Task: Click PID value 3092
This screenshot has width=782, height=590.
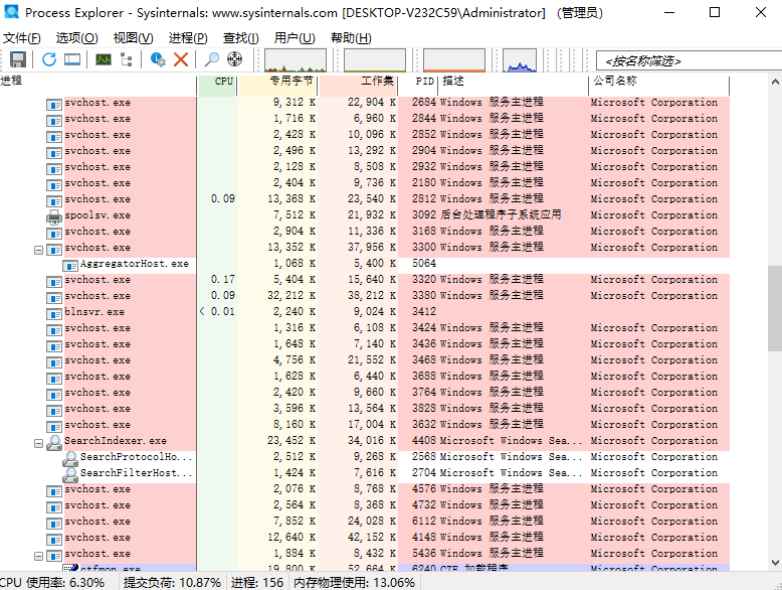Action: pyautogui.click(x=424, y=215)
